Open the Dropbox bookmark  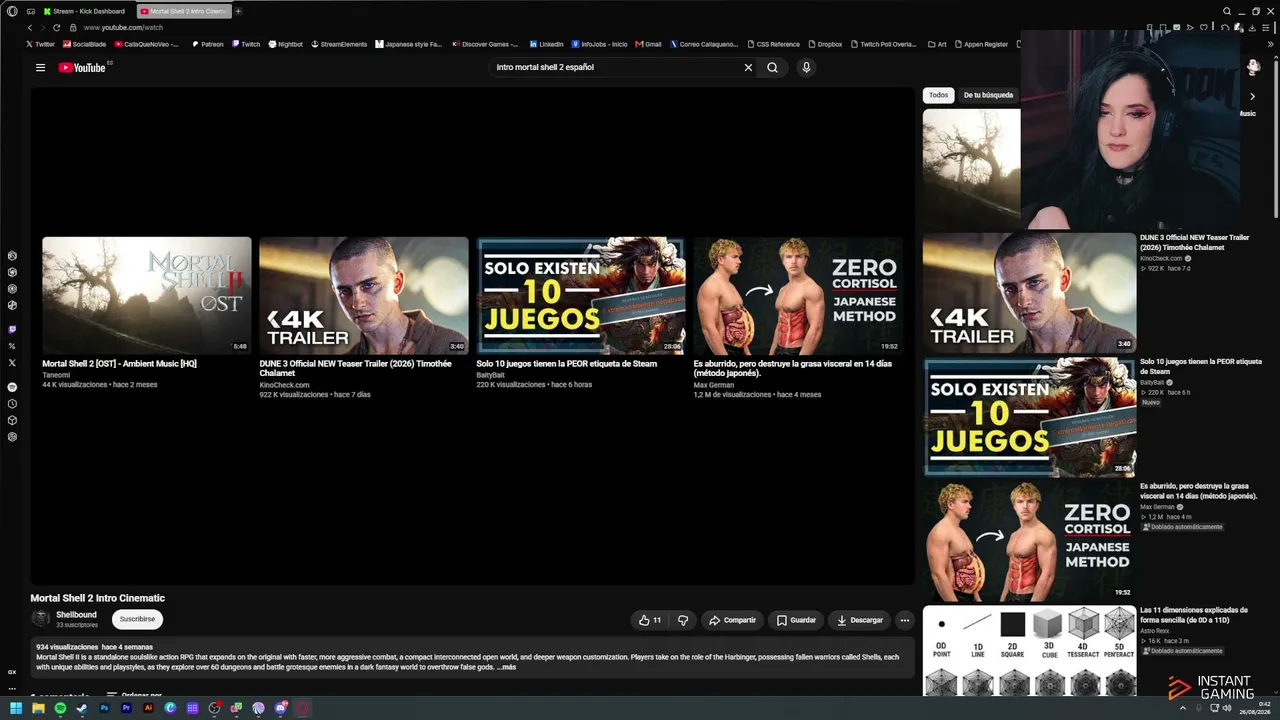coord(825,44)
